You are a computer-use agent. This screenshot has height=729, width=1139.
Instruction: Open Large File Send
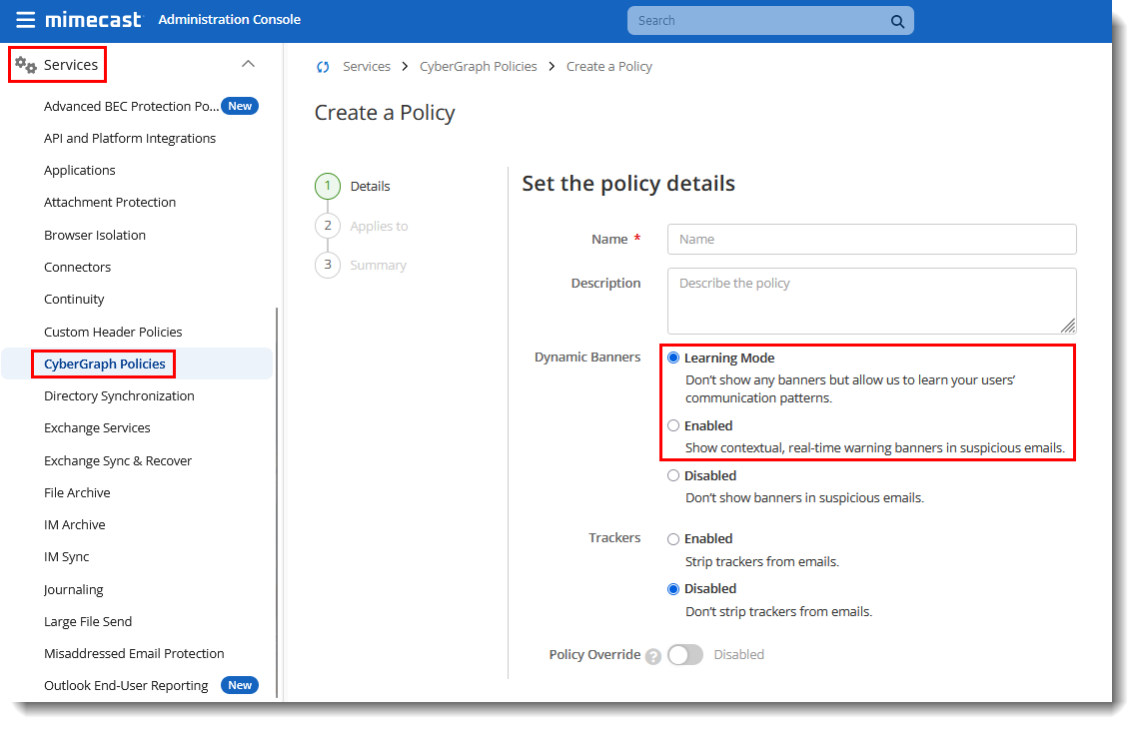point(88,622)
